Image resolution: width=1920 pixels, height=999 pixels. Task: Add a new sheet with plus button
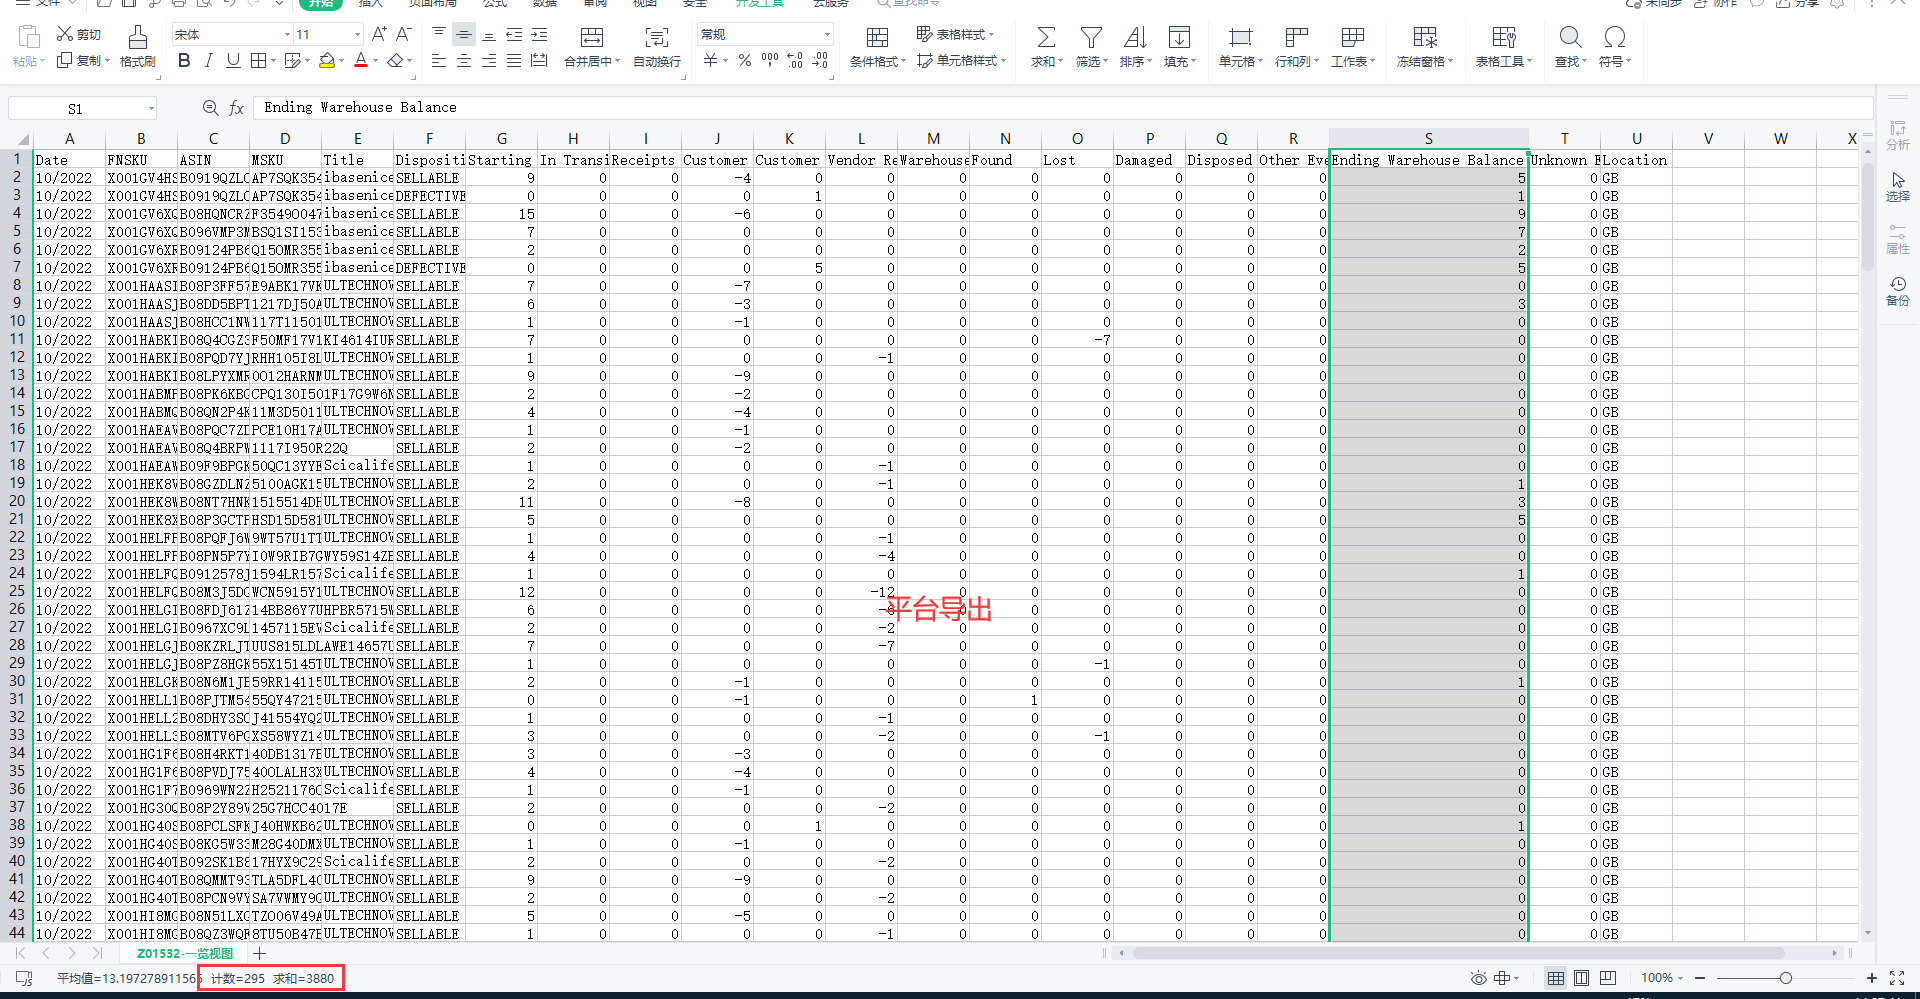point(260,954)
